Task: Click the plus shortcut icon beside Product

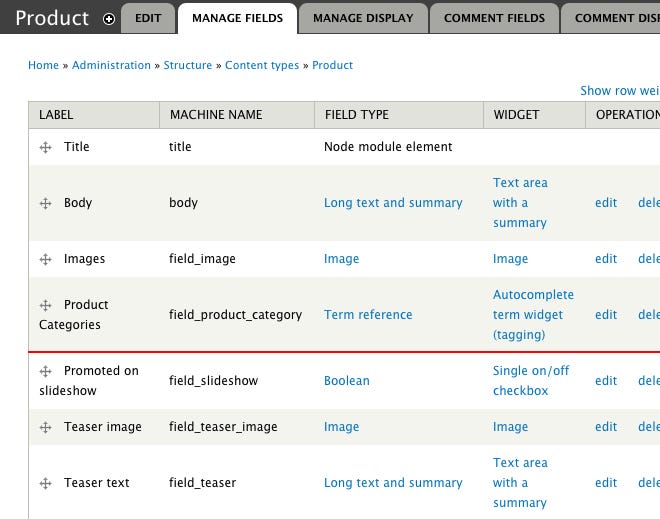Action: pos(109,19)
